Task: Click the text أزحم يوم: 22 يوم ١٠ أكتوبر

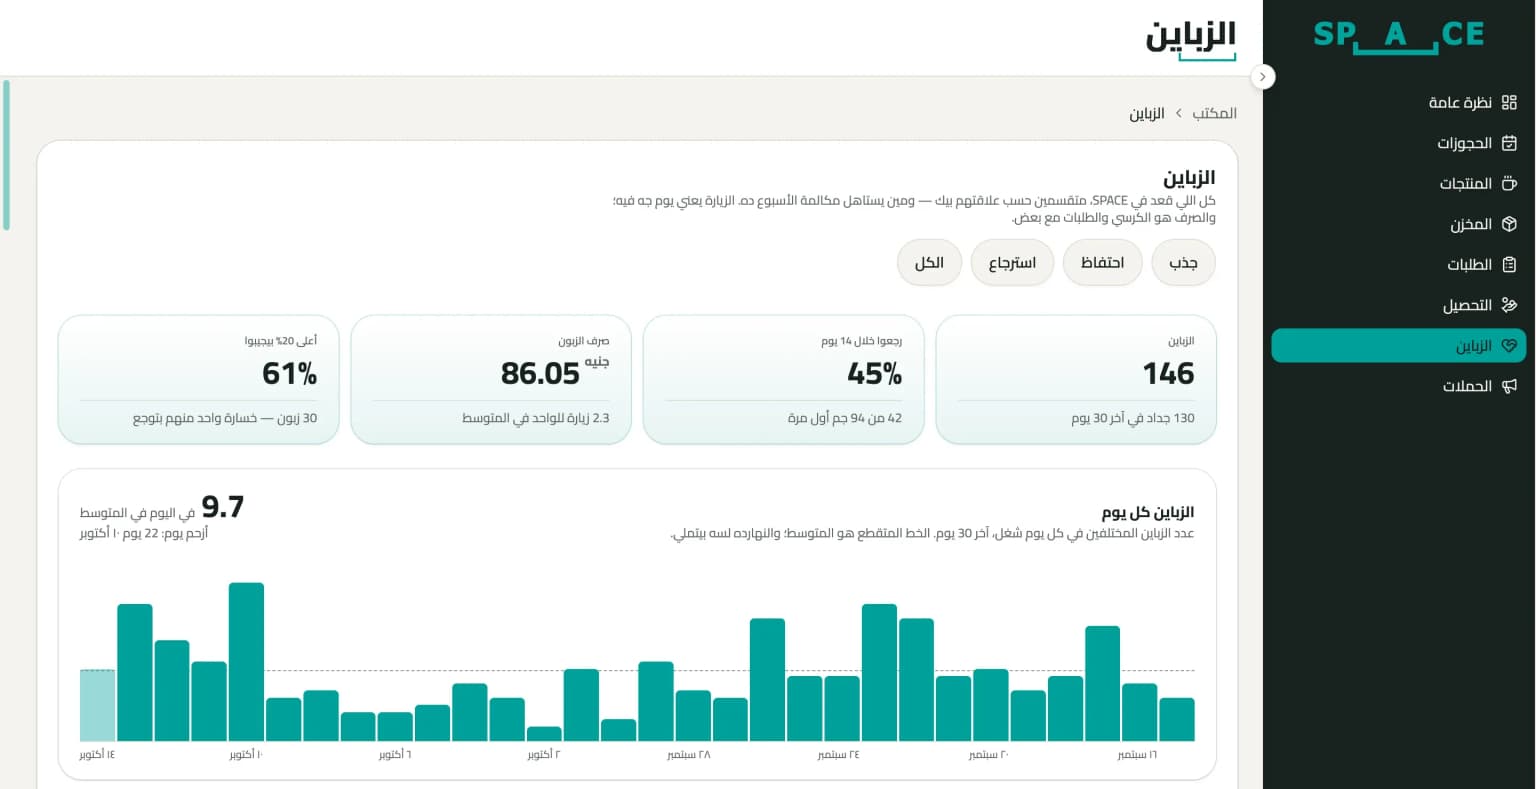Action: click(144, 533)
